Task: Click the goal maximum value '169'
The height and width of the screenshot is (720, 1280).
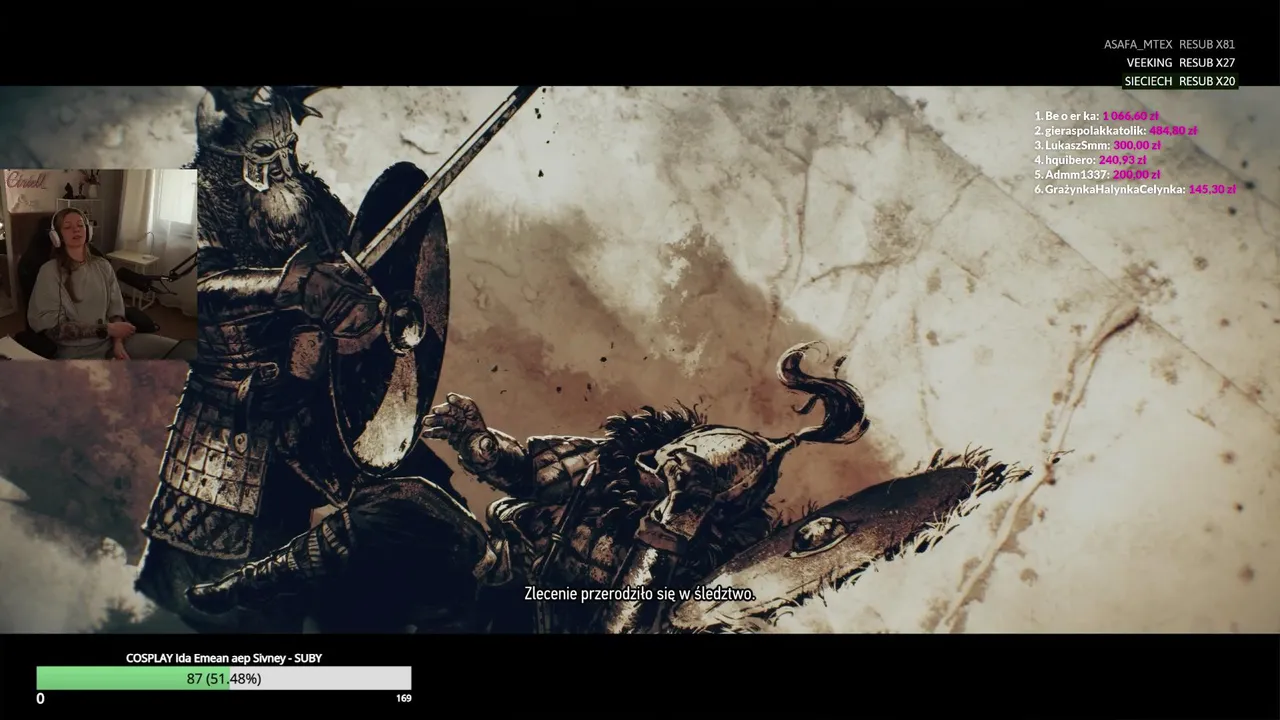Action: [x=403, y=698]
